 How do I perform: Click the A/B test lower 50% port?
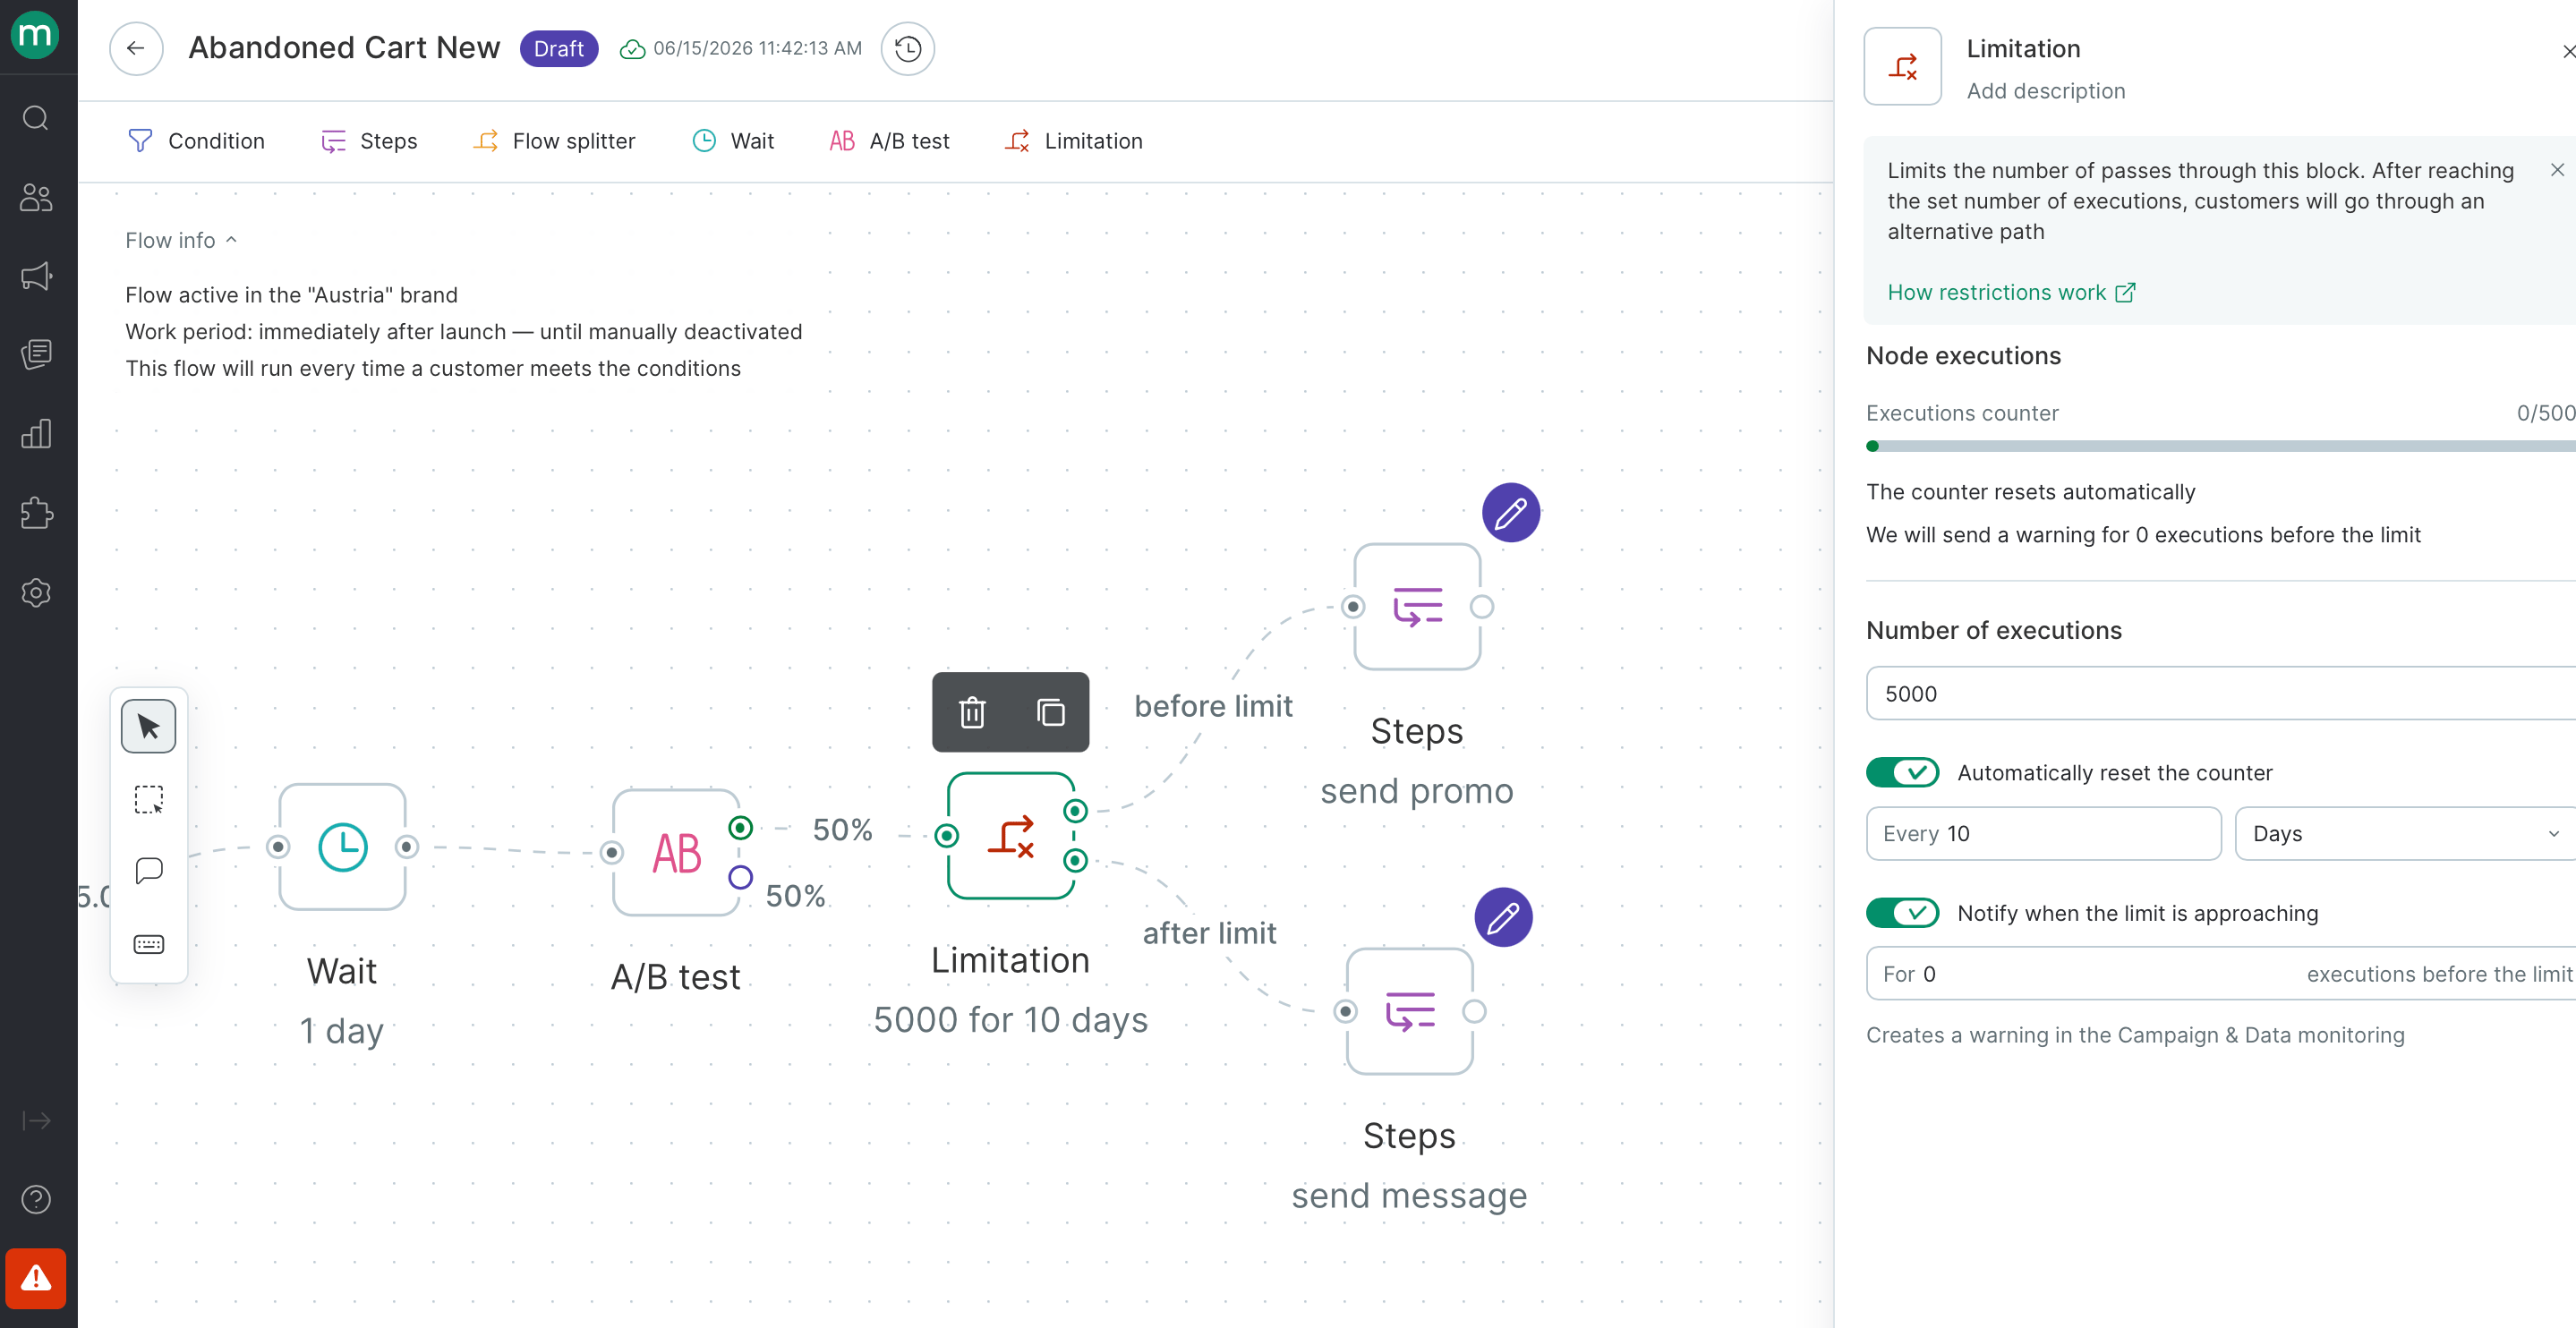[740, 877]
